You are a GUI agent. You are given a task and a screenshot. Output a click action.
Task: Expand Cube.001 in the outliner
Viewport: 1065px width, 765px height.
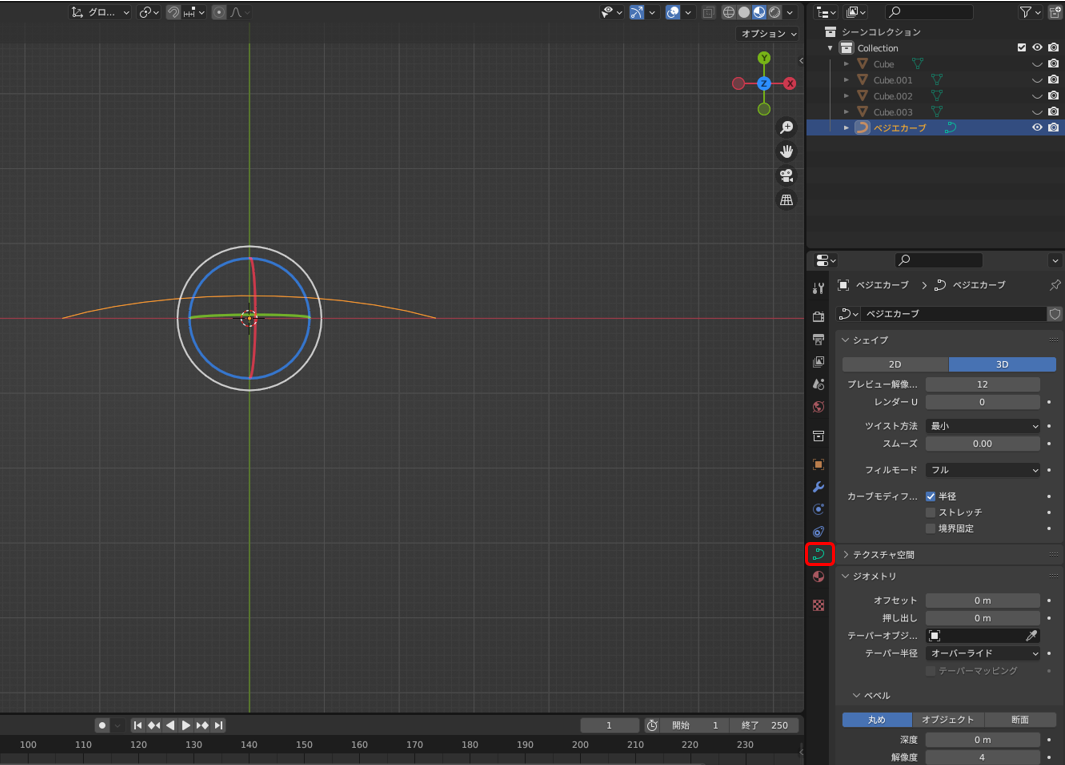[x=846, y=80]
